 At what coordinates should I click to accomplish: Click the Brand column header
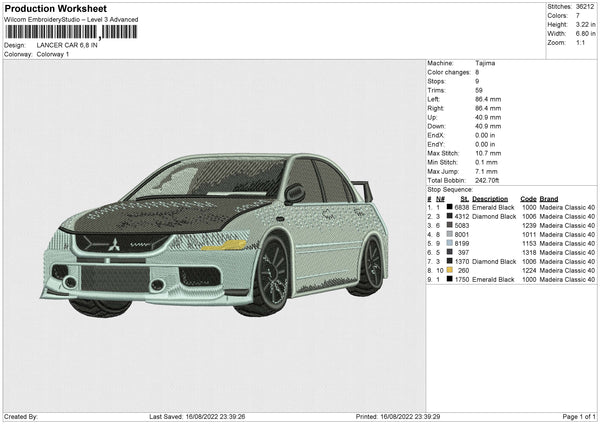tap(549, 199)
